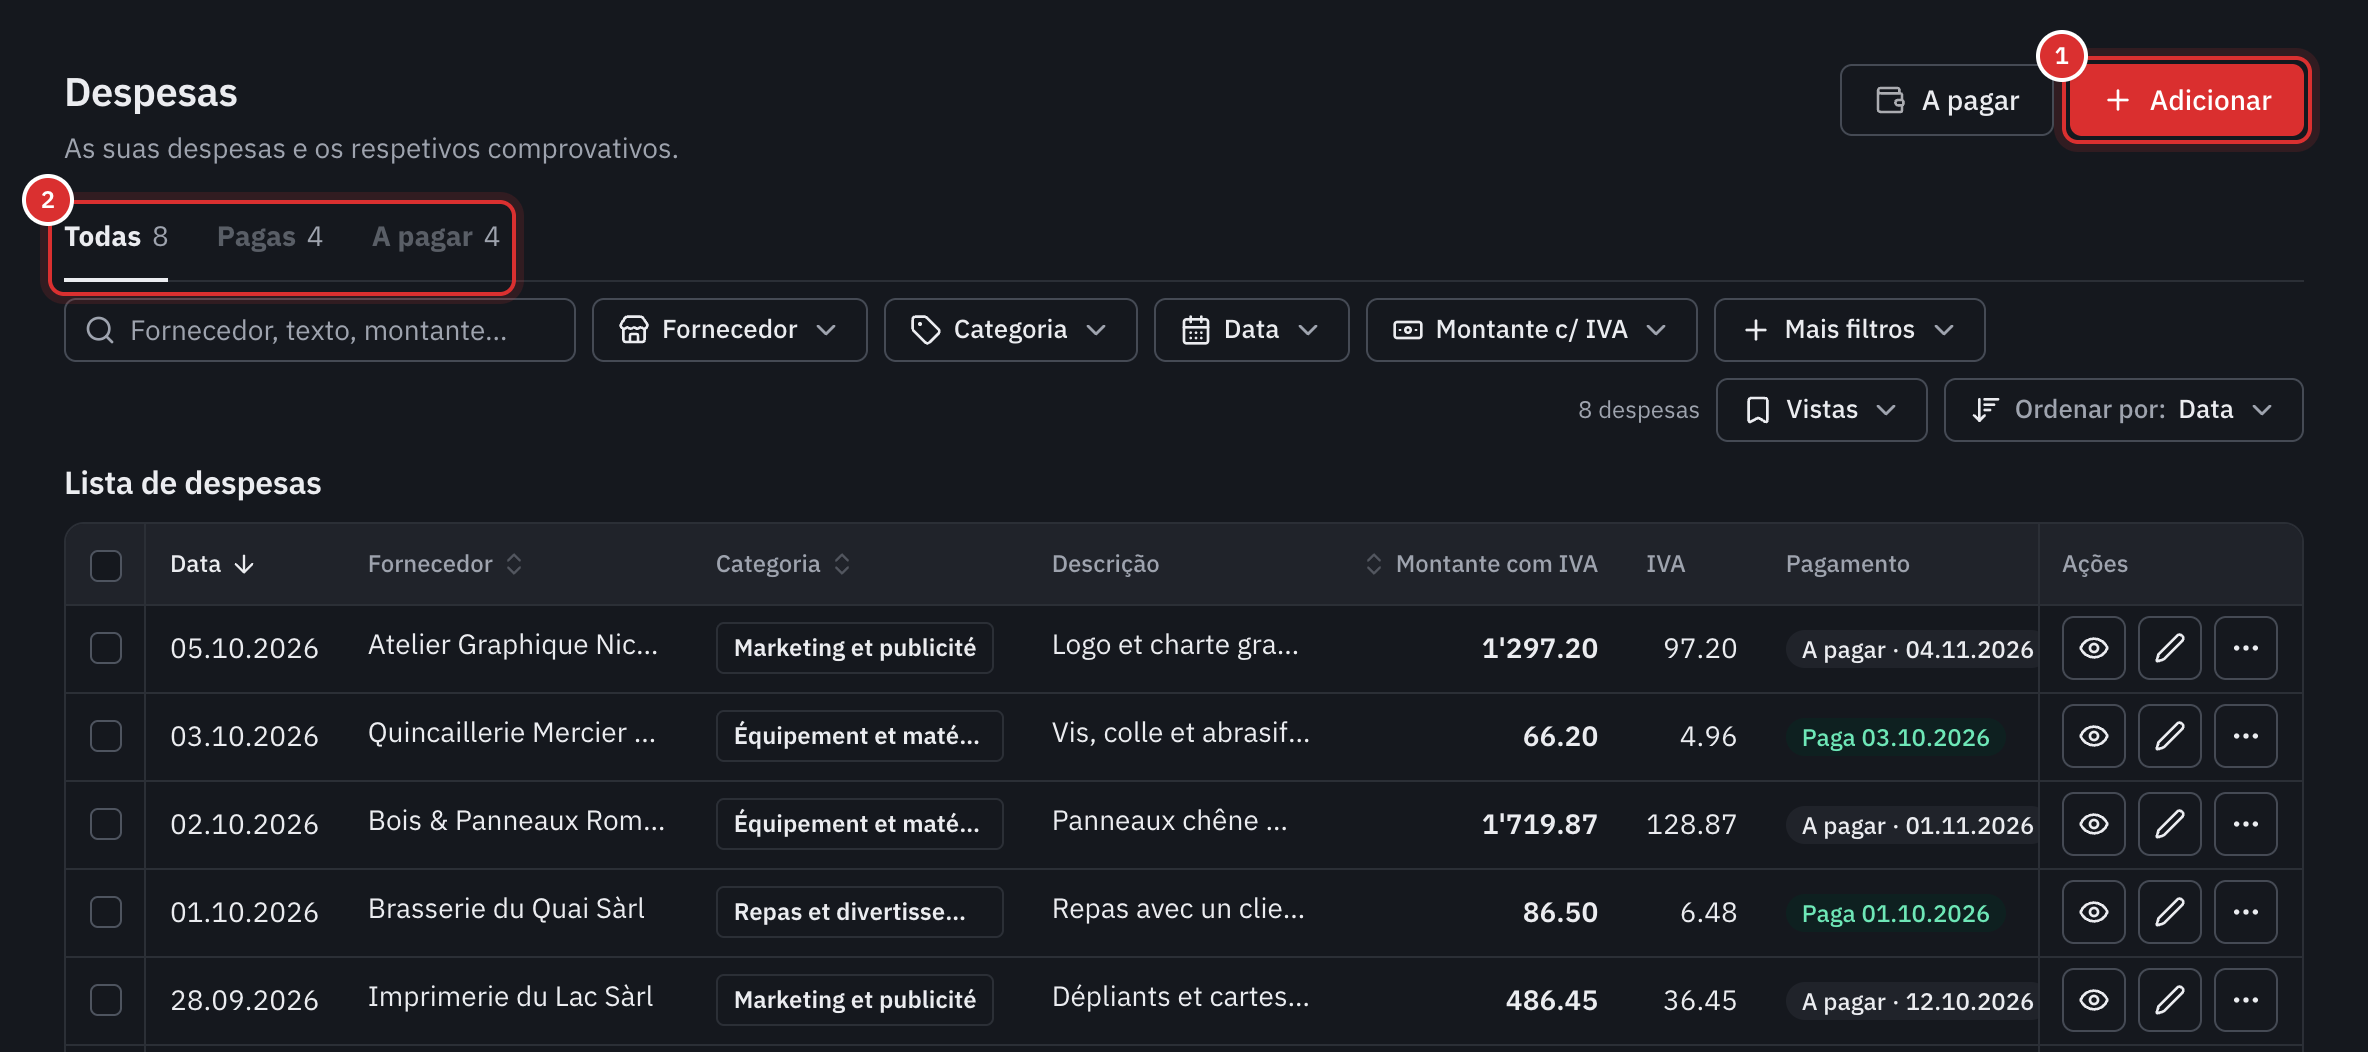View the Bois & Panneaux expense
This screenshot has height=1052, width=2368.
(2093, 824)
